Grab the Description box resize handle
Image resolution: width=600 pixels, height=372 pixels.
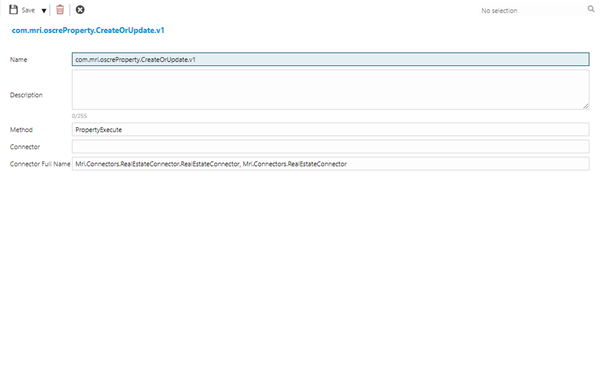(586, 106)
